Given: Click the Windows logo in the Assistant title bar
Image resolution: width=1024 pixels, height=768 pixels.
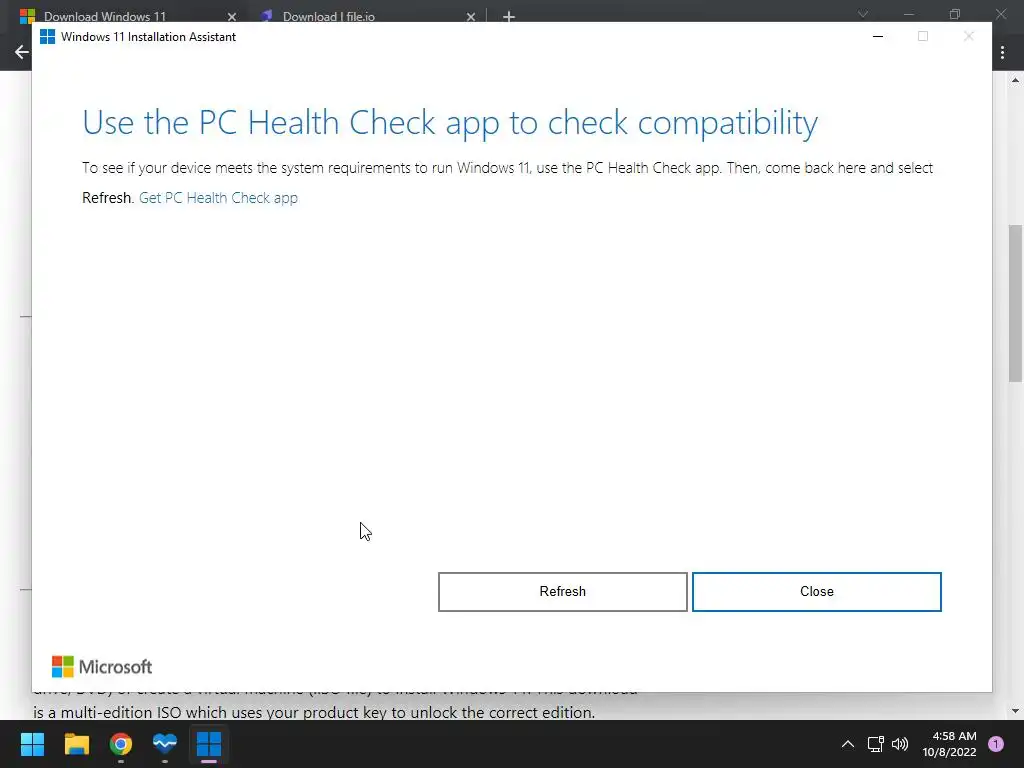Looking at the screenshot, I should point(48,37).
